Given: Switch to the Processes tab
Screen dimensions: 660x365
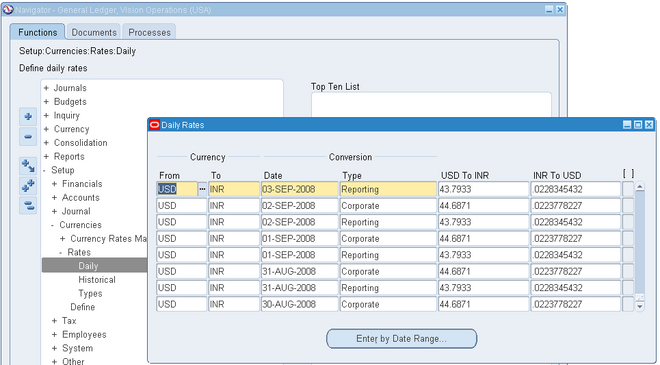Looking at the screenshot, I should (149, 32).
